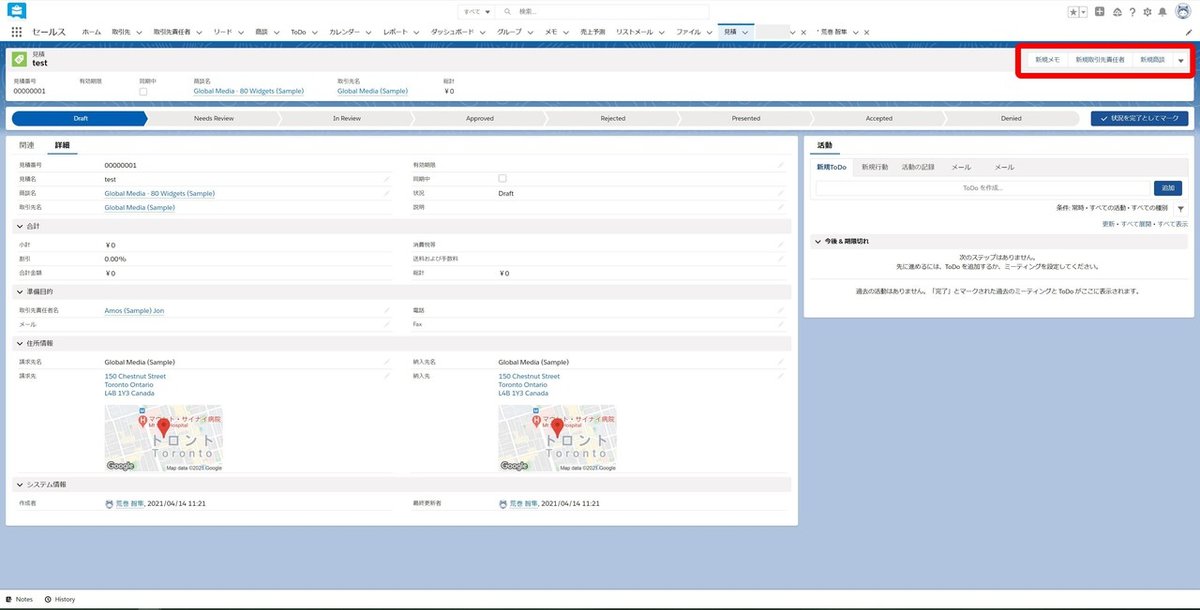Open Notes in the utility bar
1200x610 pixels.
point(19,599)
